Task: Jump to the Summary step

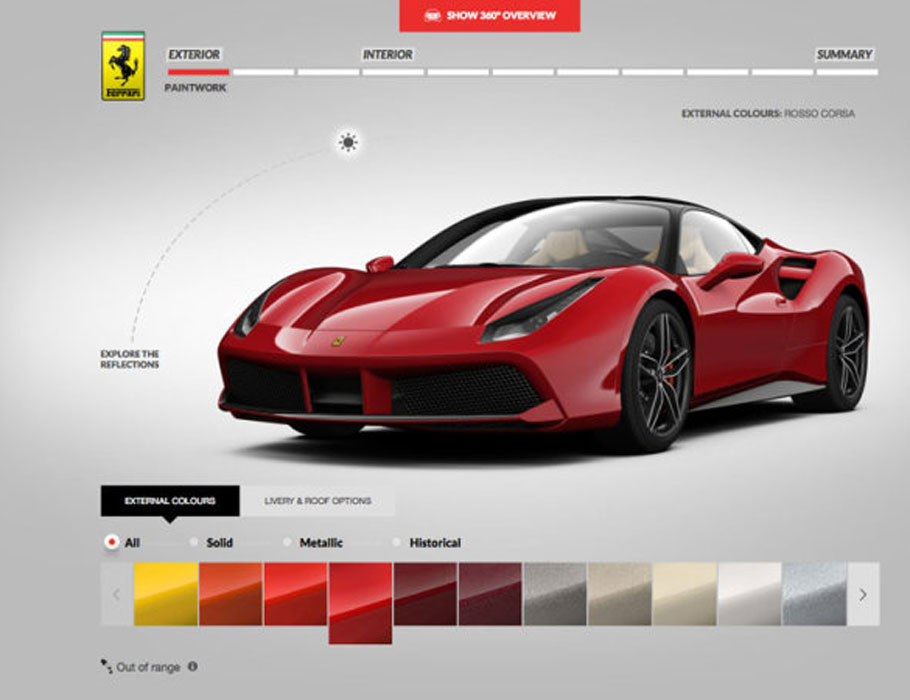Action: (844, 55)
